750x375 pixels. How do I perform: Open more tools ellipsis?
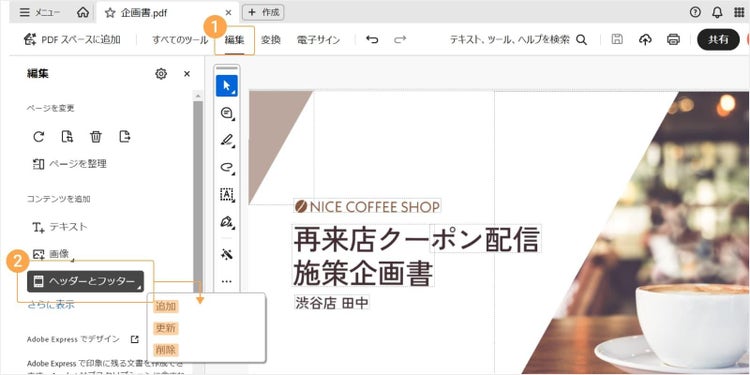[x=227, y=281]
